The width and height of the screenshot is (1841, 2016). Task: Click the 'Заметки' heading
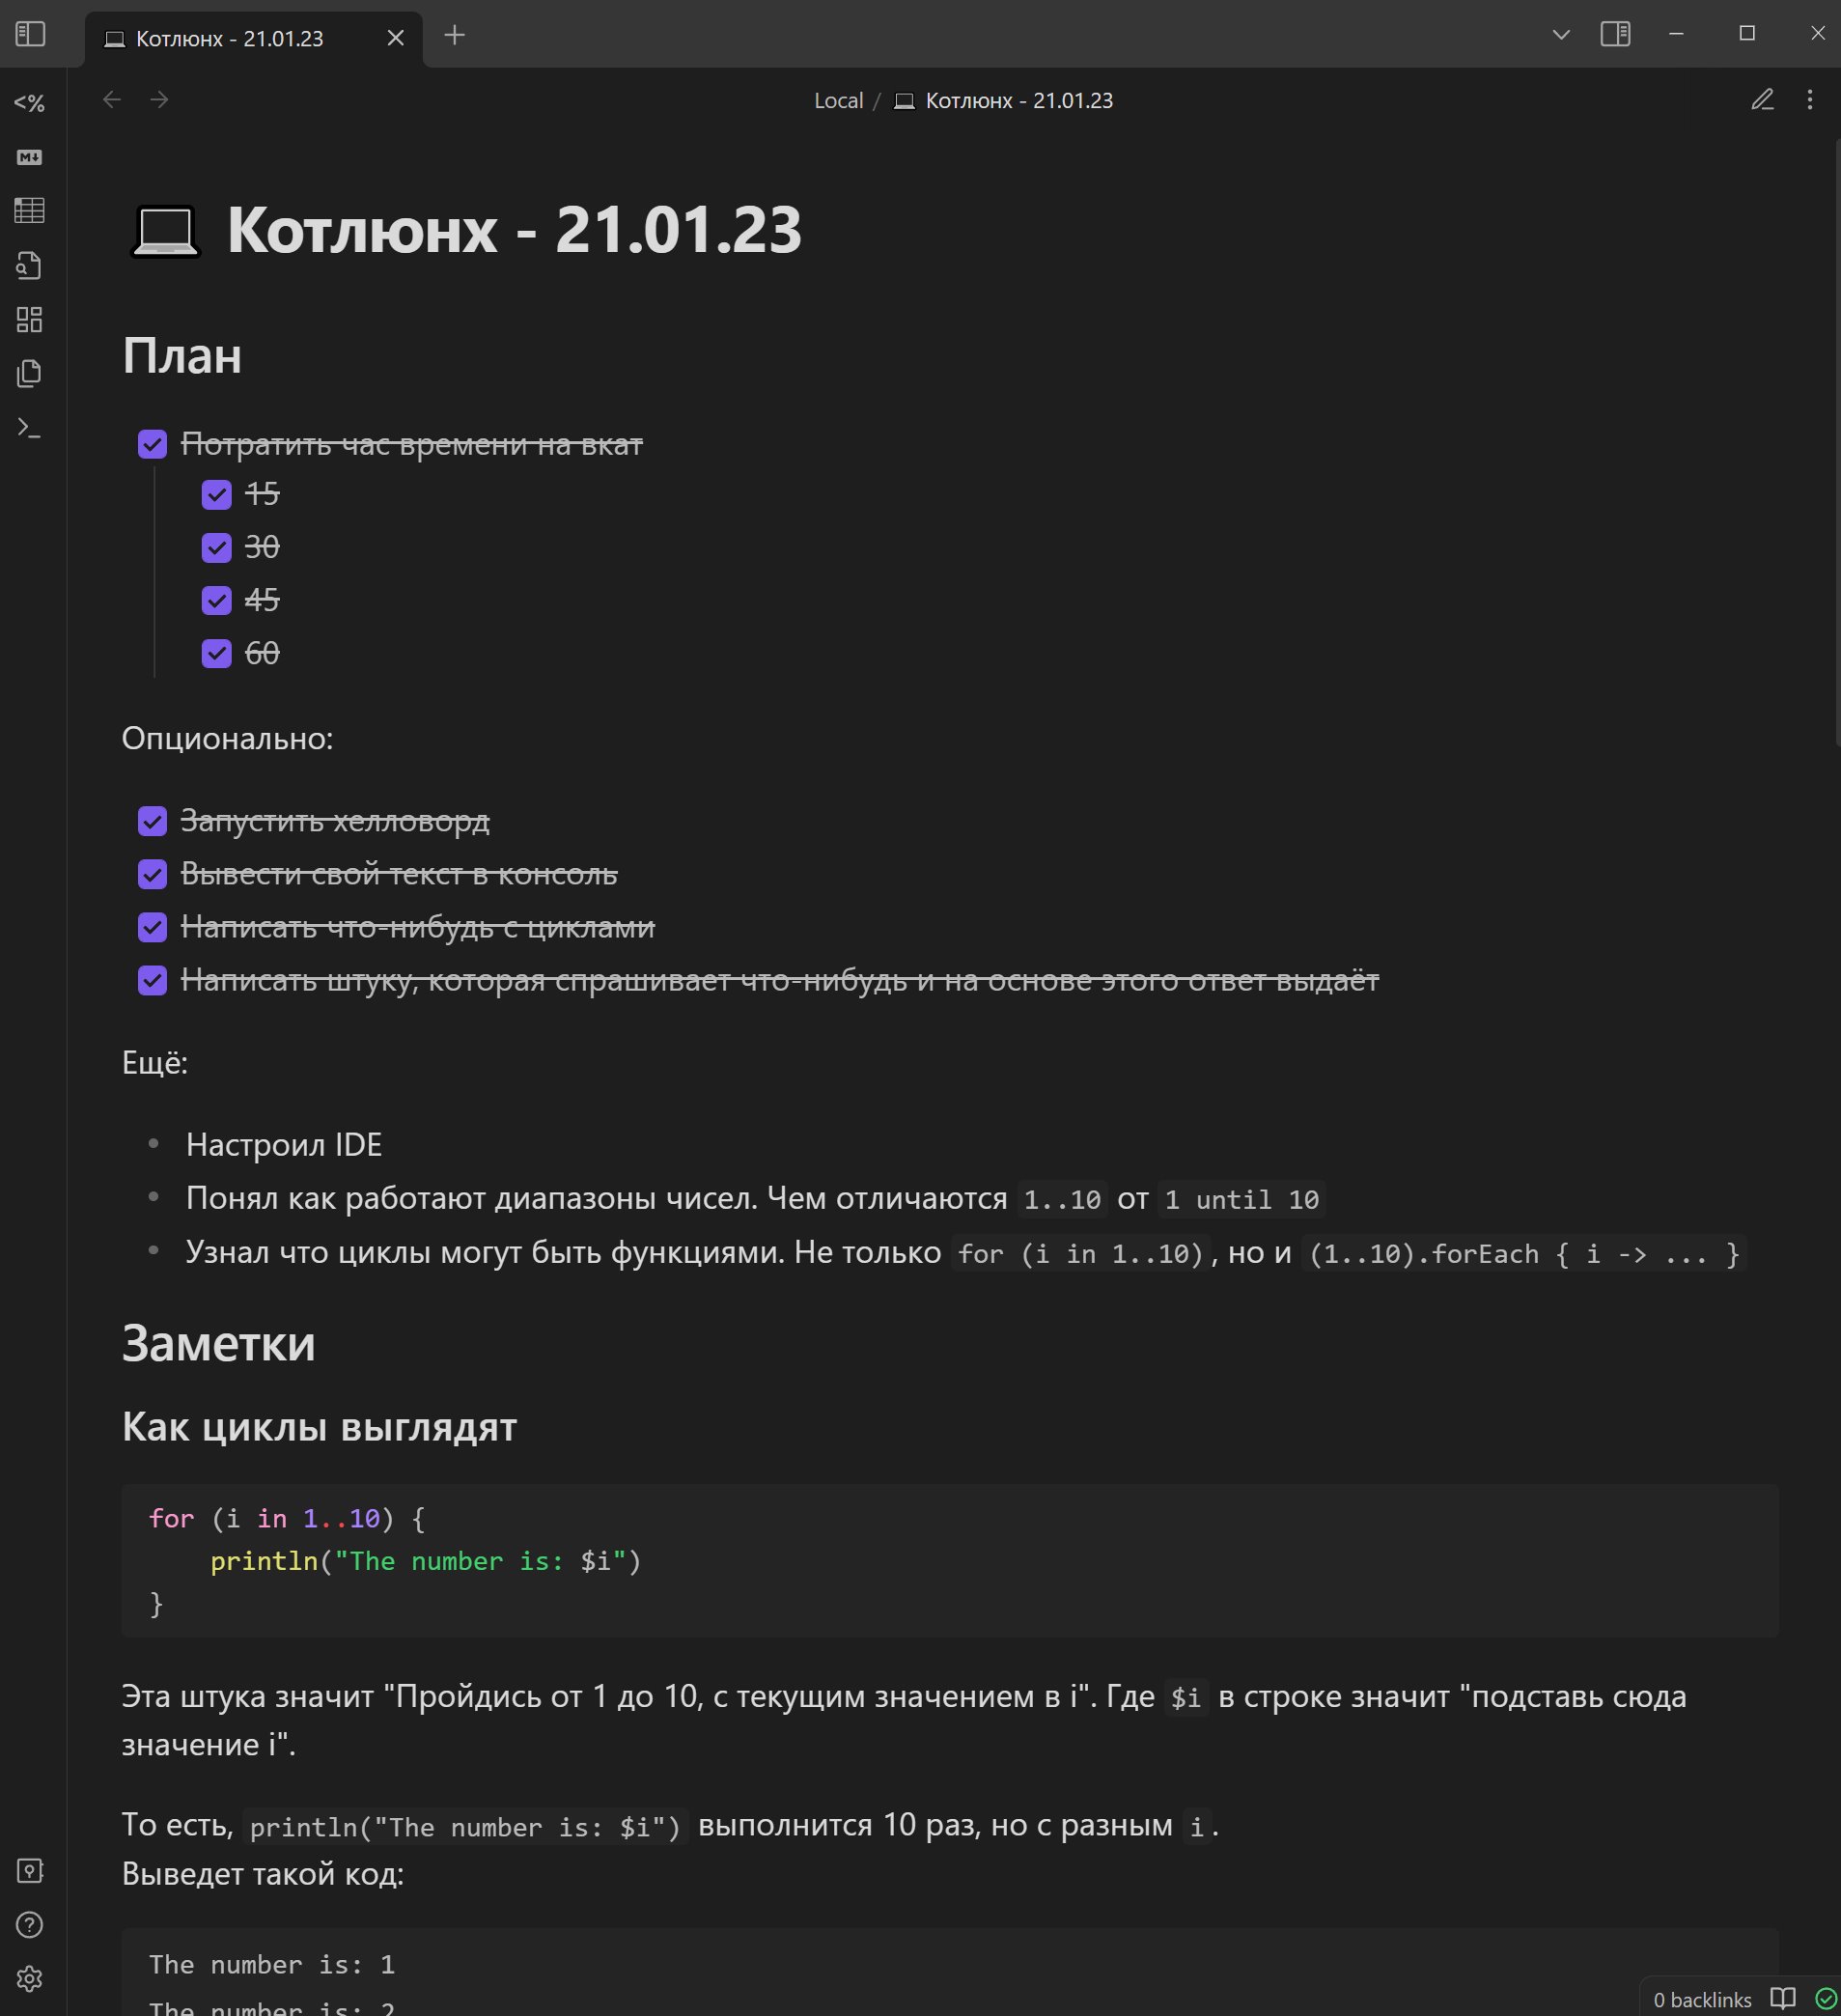(219, 1343)
